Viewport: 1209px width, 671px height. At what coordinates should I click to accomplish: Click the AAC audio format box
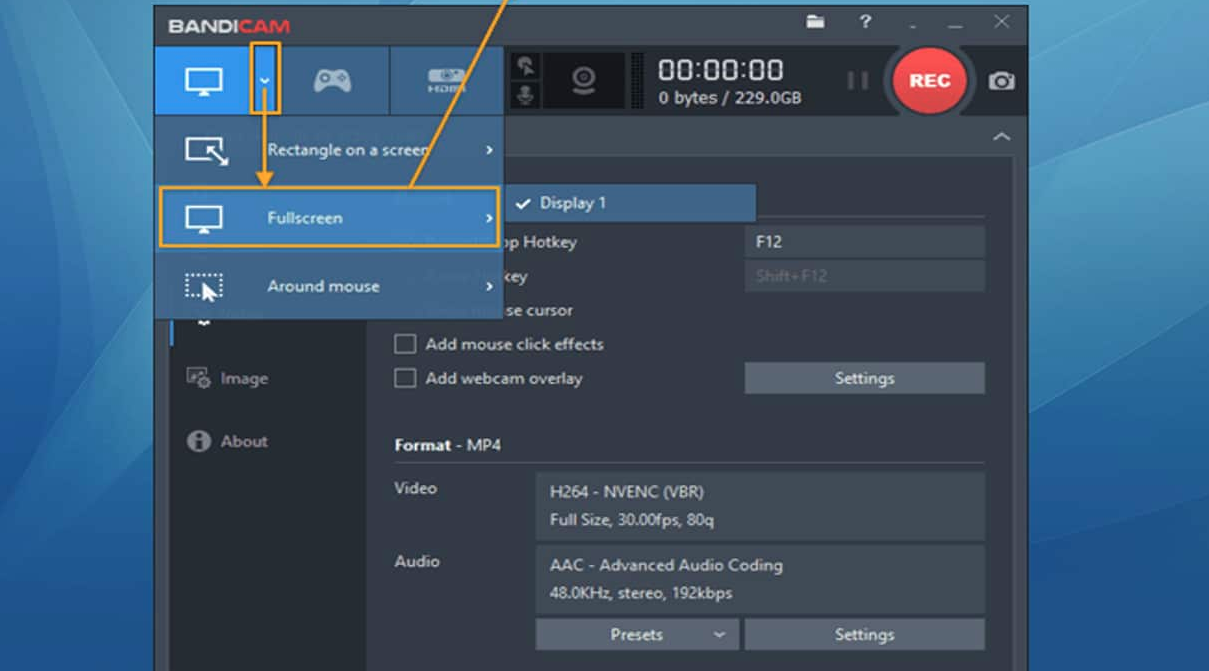pos(760,579)
